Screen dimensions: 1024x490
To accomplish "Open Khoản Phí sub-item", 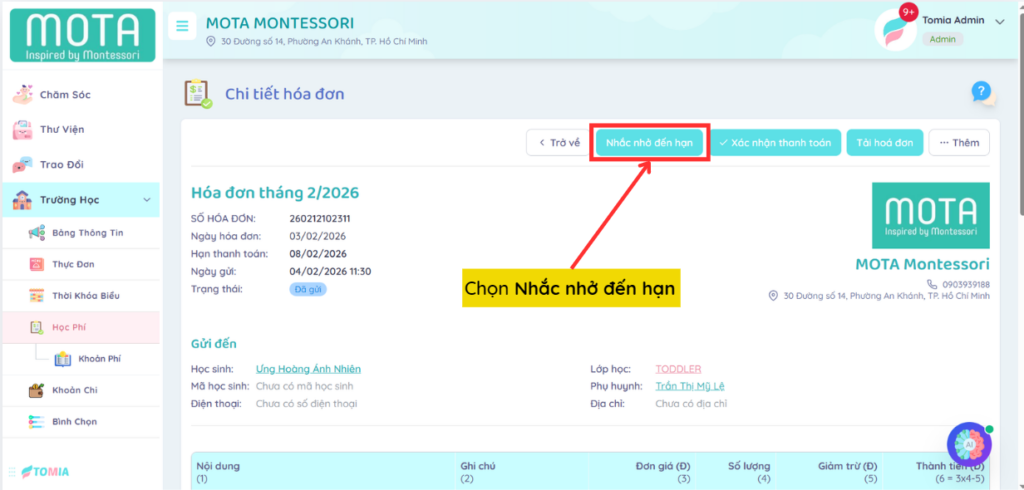I will point(99,359).
